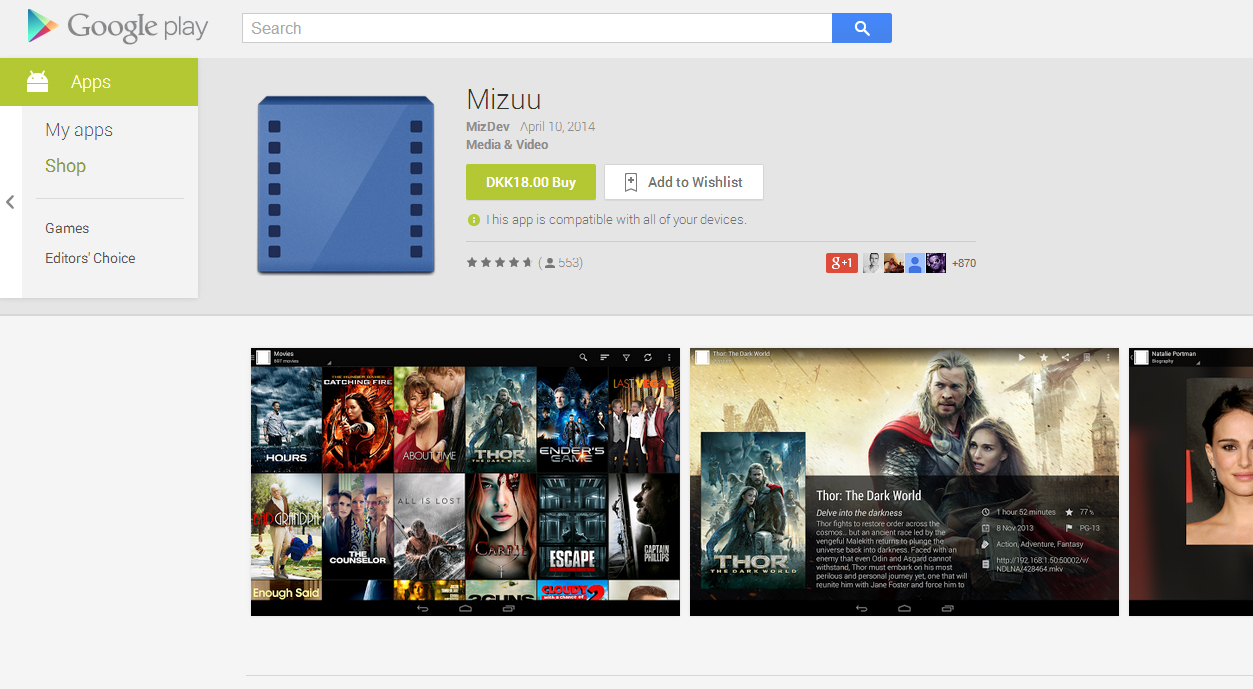Focus the Search input field

[x=537, y=28]
